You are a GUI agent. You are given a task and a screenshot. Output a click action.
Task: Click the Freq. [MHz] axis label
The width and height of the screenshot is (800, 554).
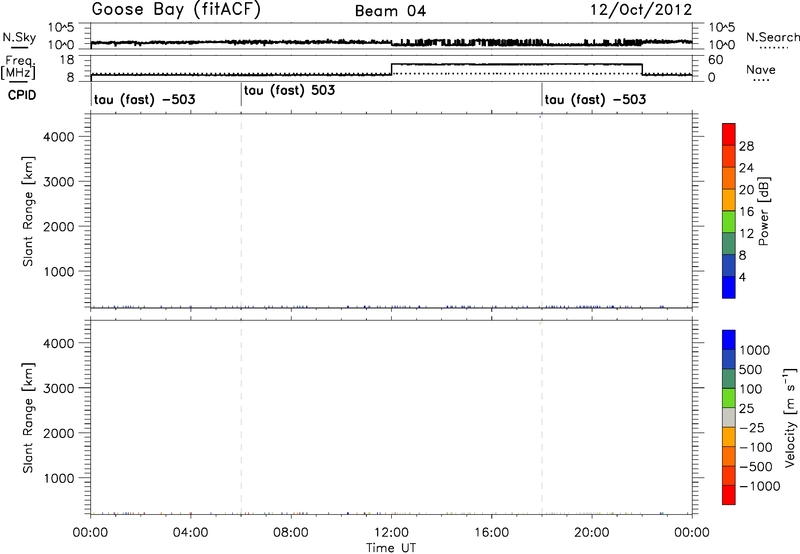(x=20, y=67)
